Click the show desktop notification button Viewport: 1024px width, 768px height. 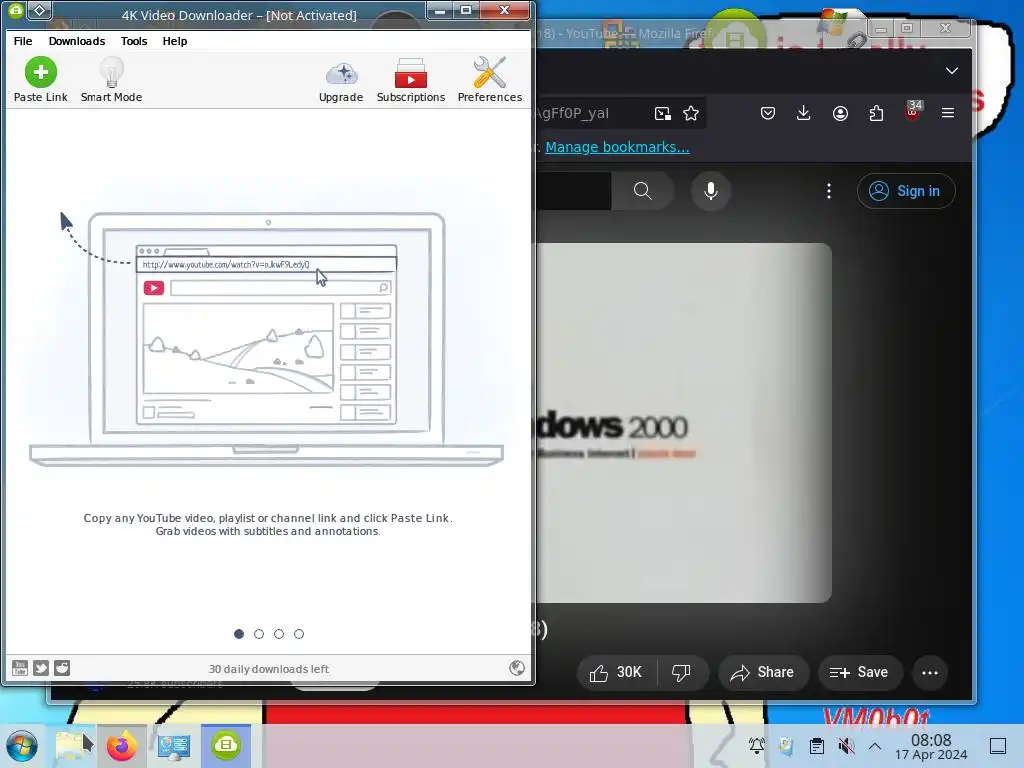click(x=998, y=746)
